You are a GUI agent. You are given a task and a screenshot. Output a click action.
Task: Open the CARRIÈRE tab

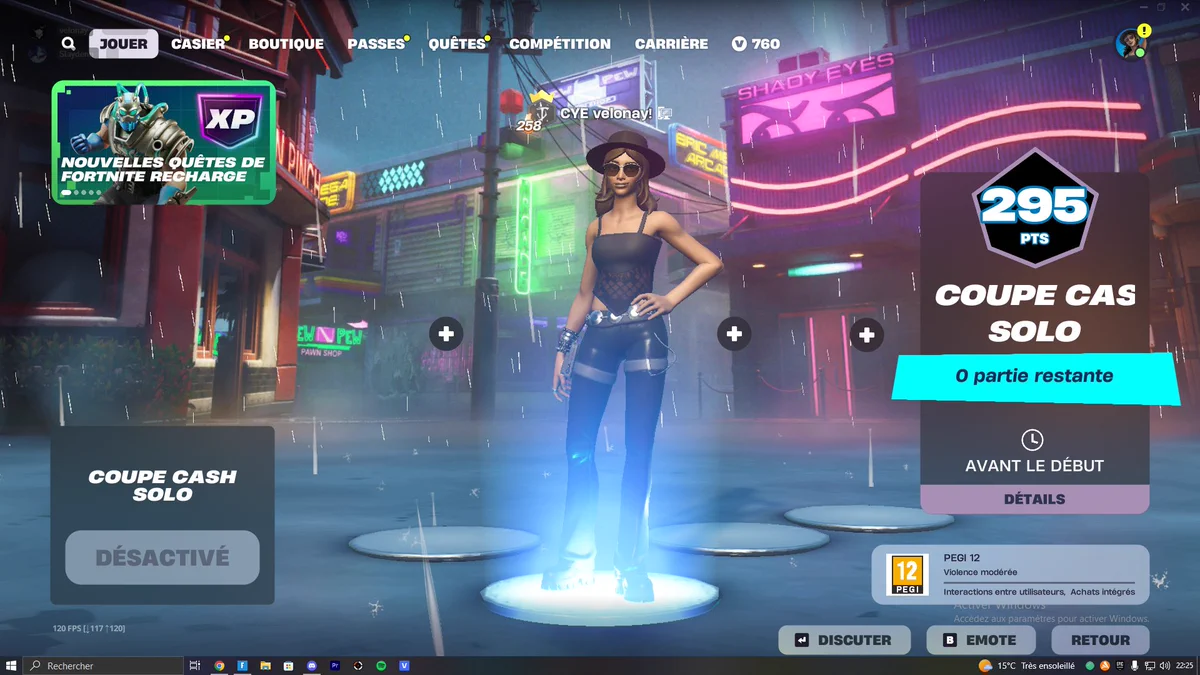[x=671, y=44]
